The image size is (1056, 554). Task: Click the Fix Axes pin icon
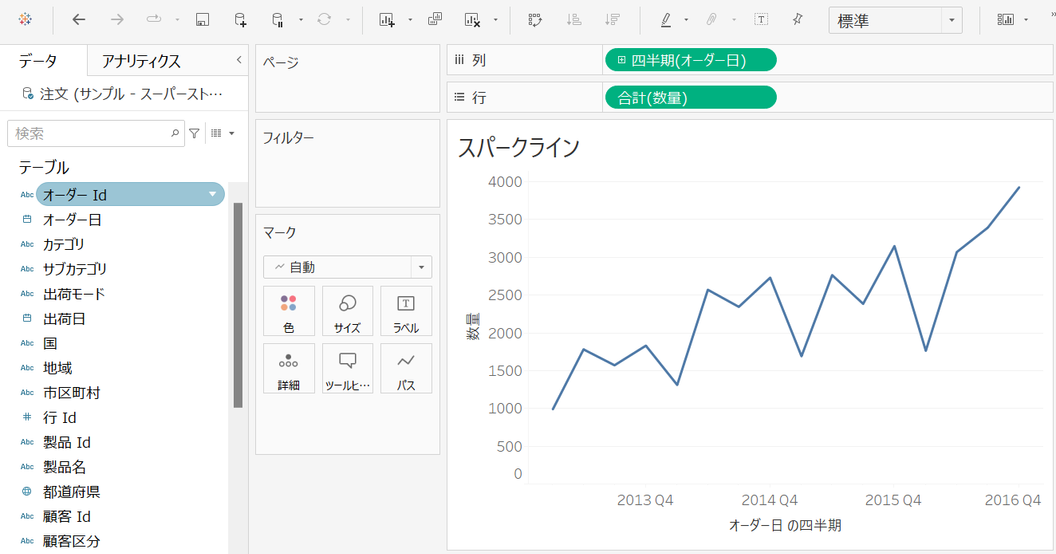pyautogui.click(x=797, y=20)
